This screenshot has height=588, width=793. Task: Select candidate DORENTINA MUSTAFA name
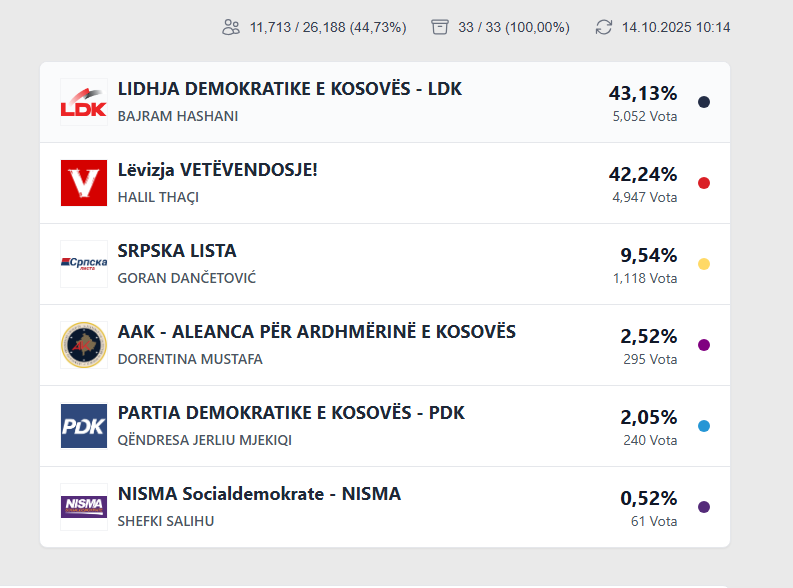(190, 359)
